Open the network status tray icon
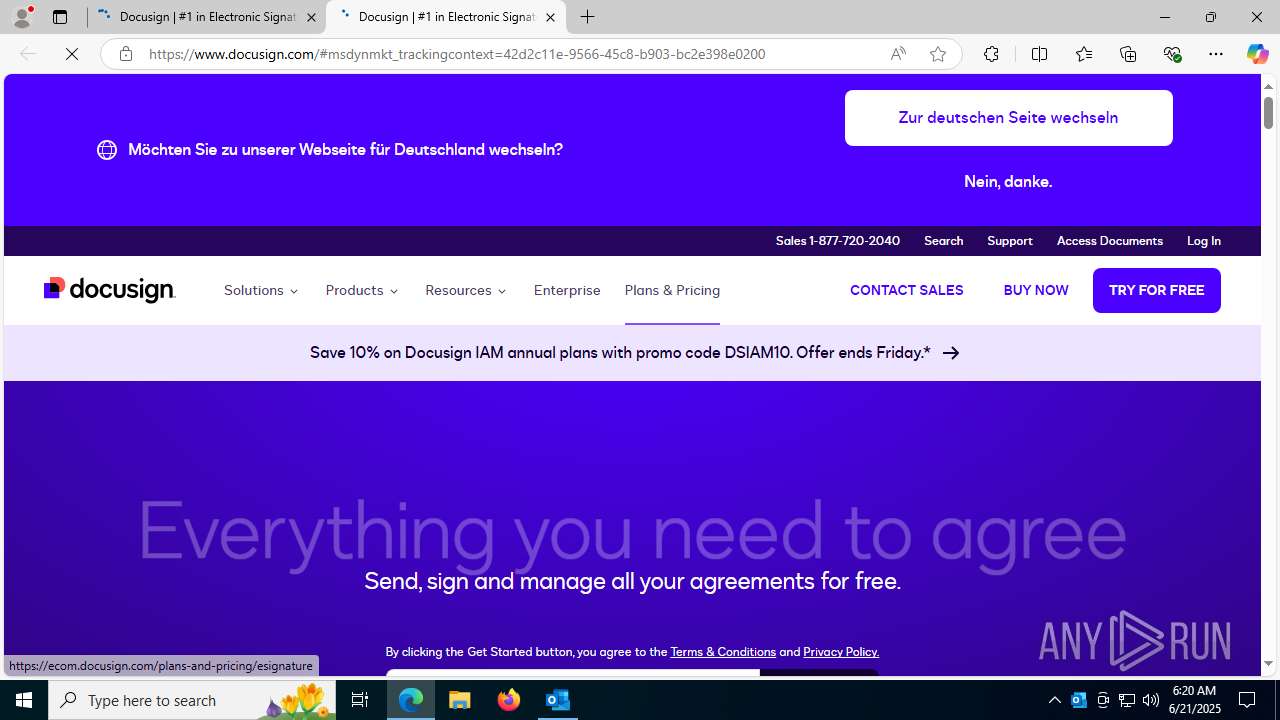 pos(1127,700)
